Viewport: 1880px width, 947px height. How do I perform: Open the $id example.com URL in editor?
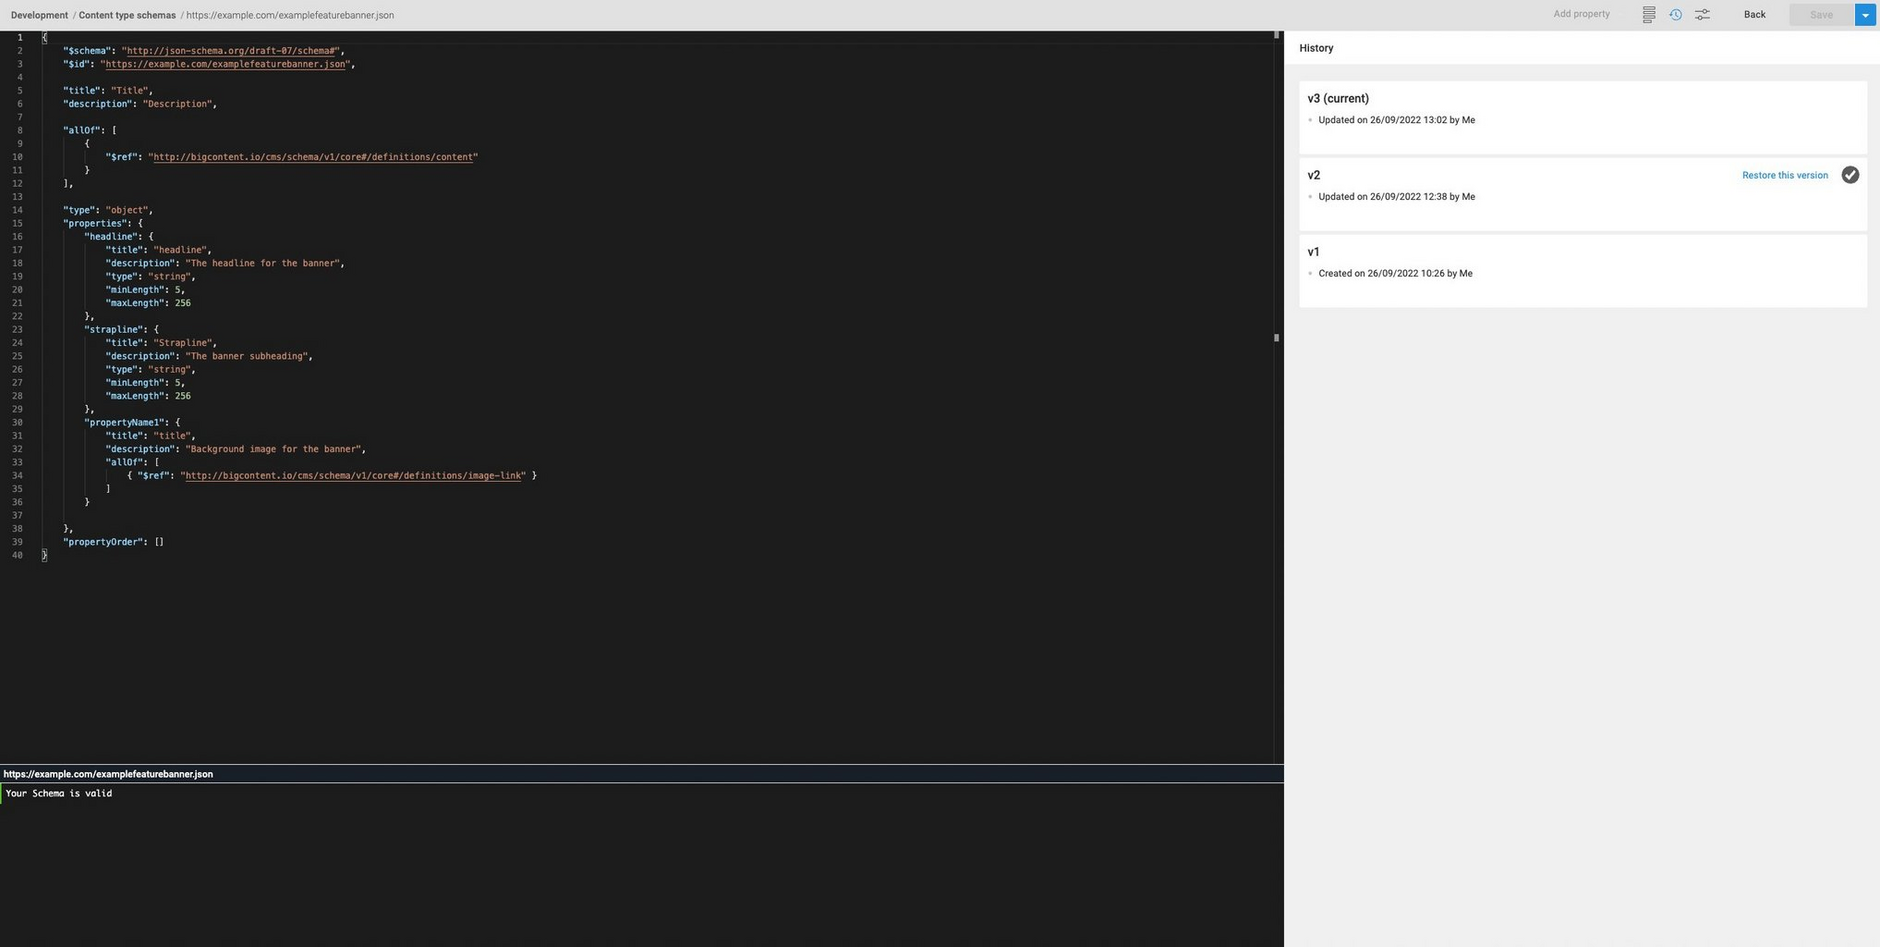tap(225, 64)
